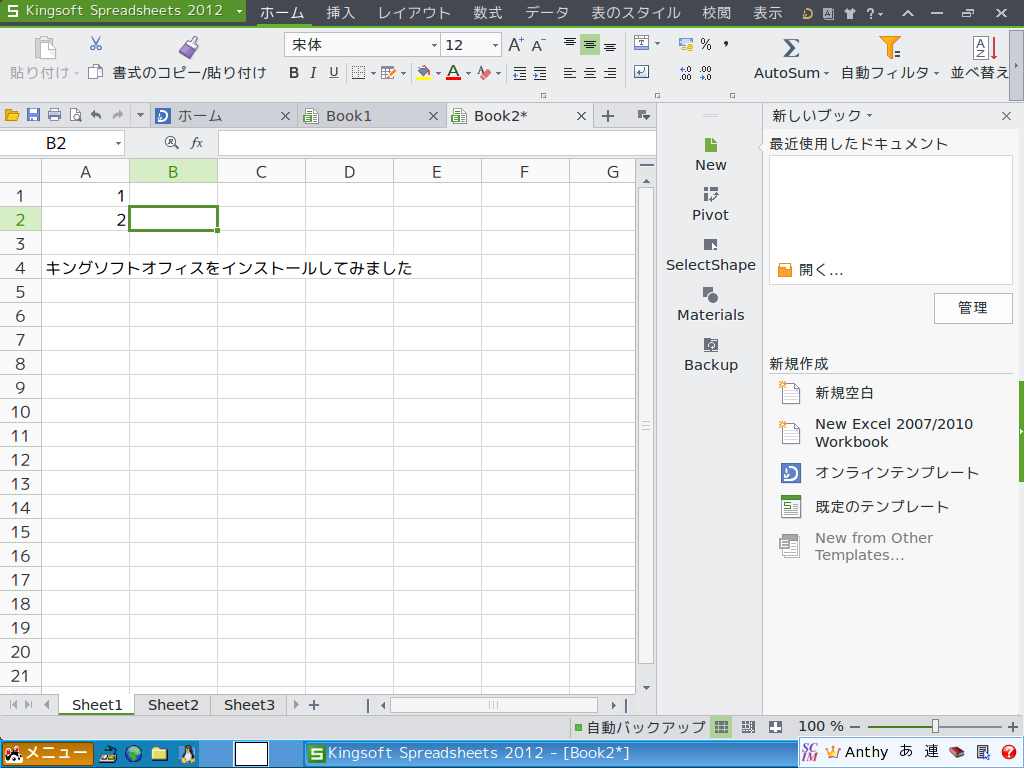
Task: Open the 数式 ribbon tab
Action: 488,13
